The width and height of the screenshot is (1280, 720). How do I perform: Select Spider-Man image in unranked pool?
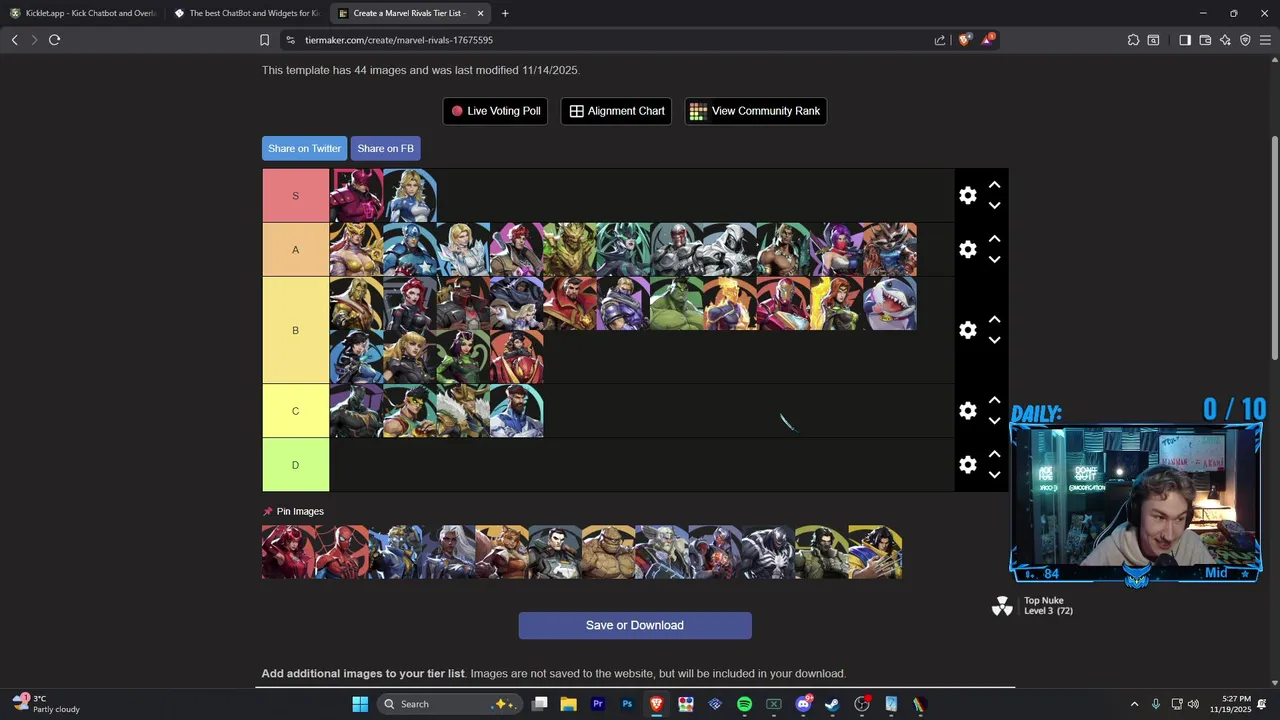pos(341,552)
